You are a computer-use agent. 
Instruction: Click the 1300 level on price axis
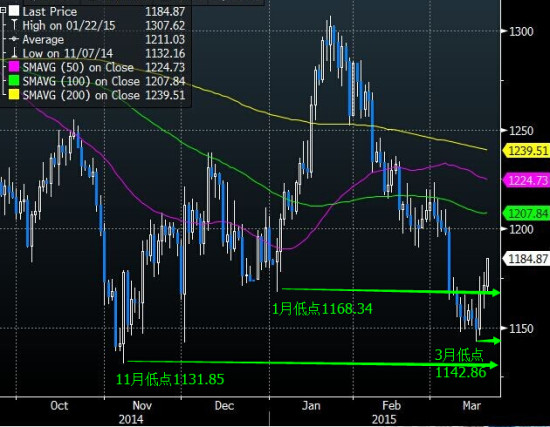click(521, 32)
